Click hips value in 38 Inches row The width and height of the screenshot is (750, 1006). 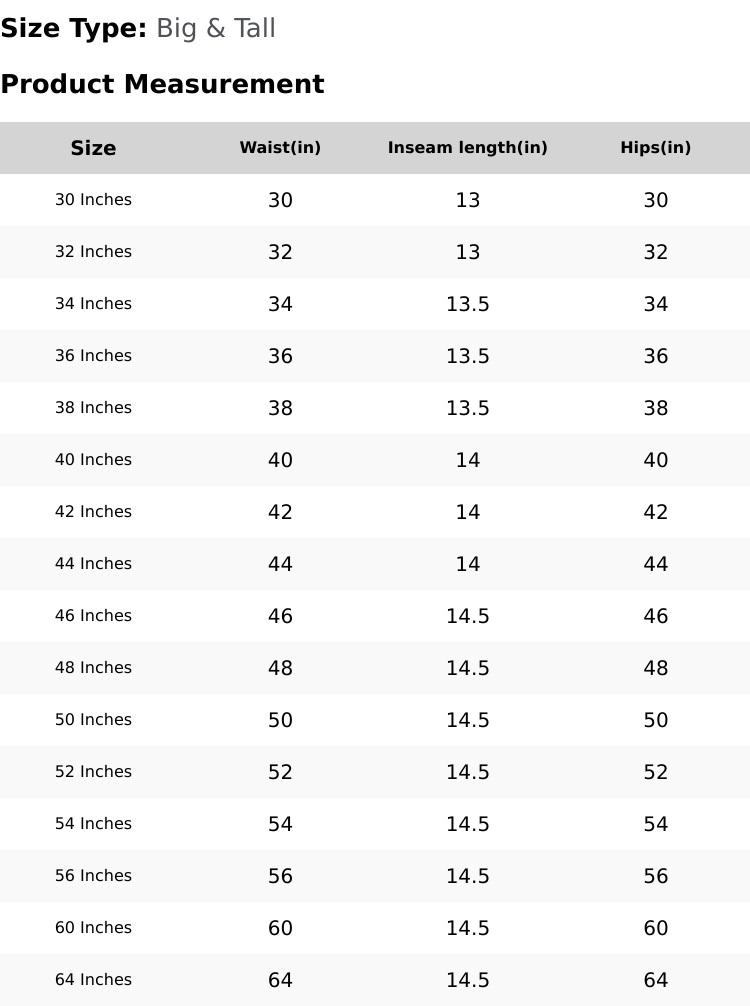(x=655, y=408)
